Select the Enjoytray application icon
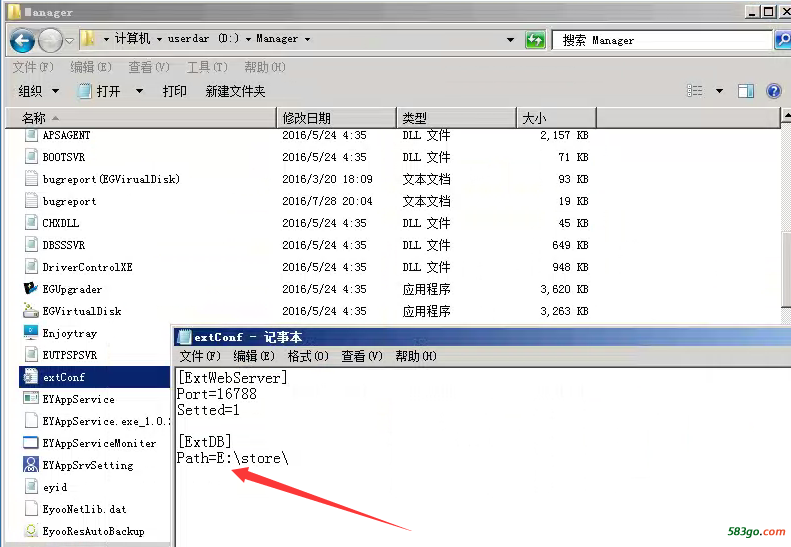 click(31, 332)
